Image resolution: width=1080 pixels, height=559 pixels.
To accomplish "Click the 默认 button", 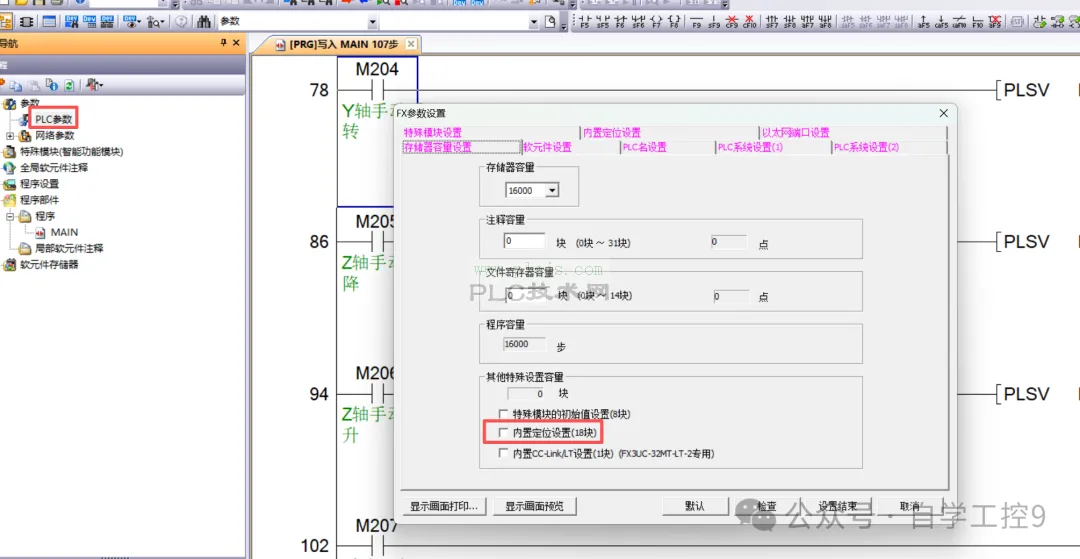I will 695,506.
